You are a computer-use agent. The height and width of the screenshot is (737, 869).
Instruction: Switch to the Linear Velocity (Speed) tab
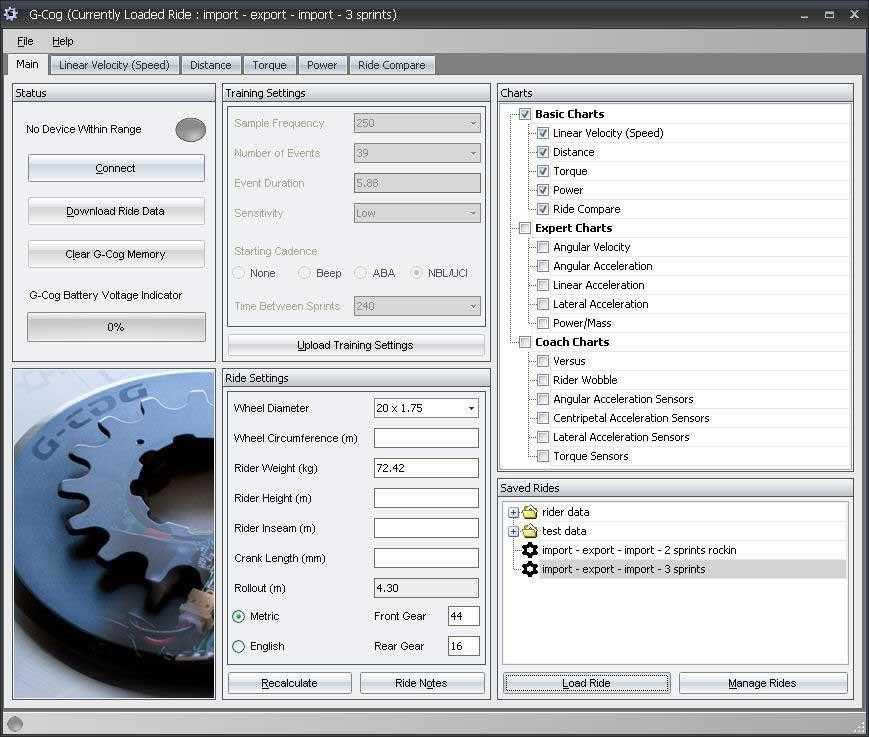coord(114,65)
